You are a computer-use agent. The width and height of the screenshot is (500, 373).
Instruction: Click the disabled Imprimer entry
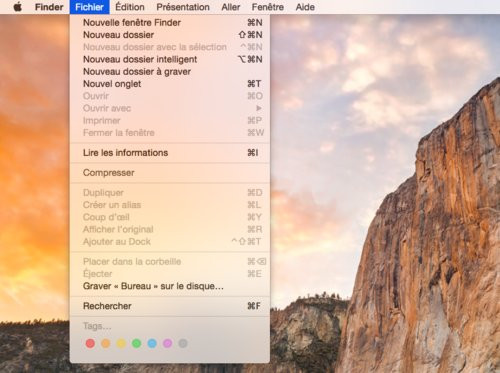(x=170, y=120)
